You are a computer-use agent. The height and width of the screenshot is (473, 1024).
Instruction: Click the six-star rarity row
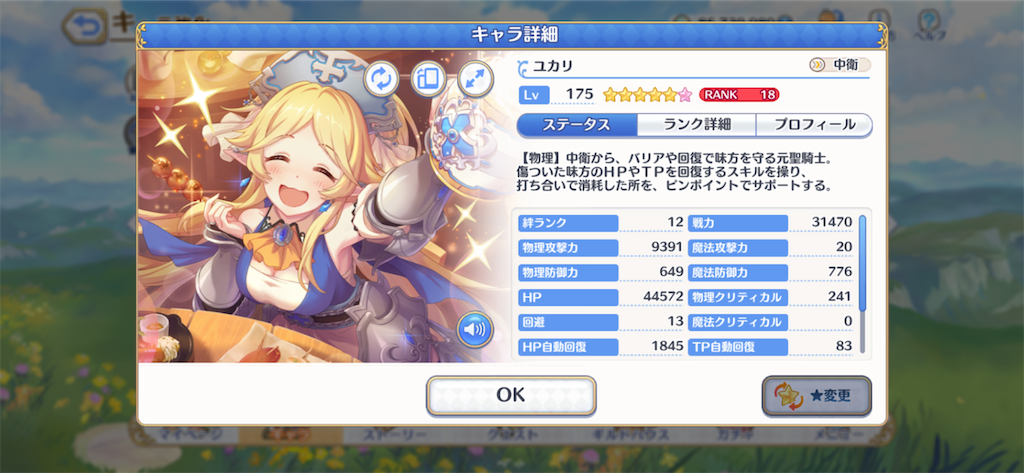647,95
